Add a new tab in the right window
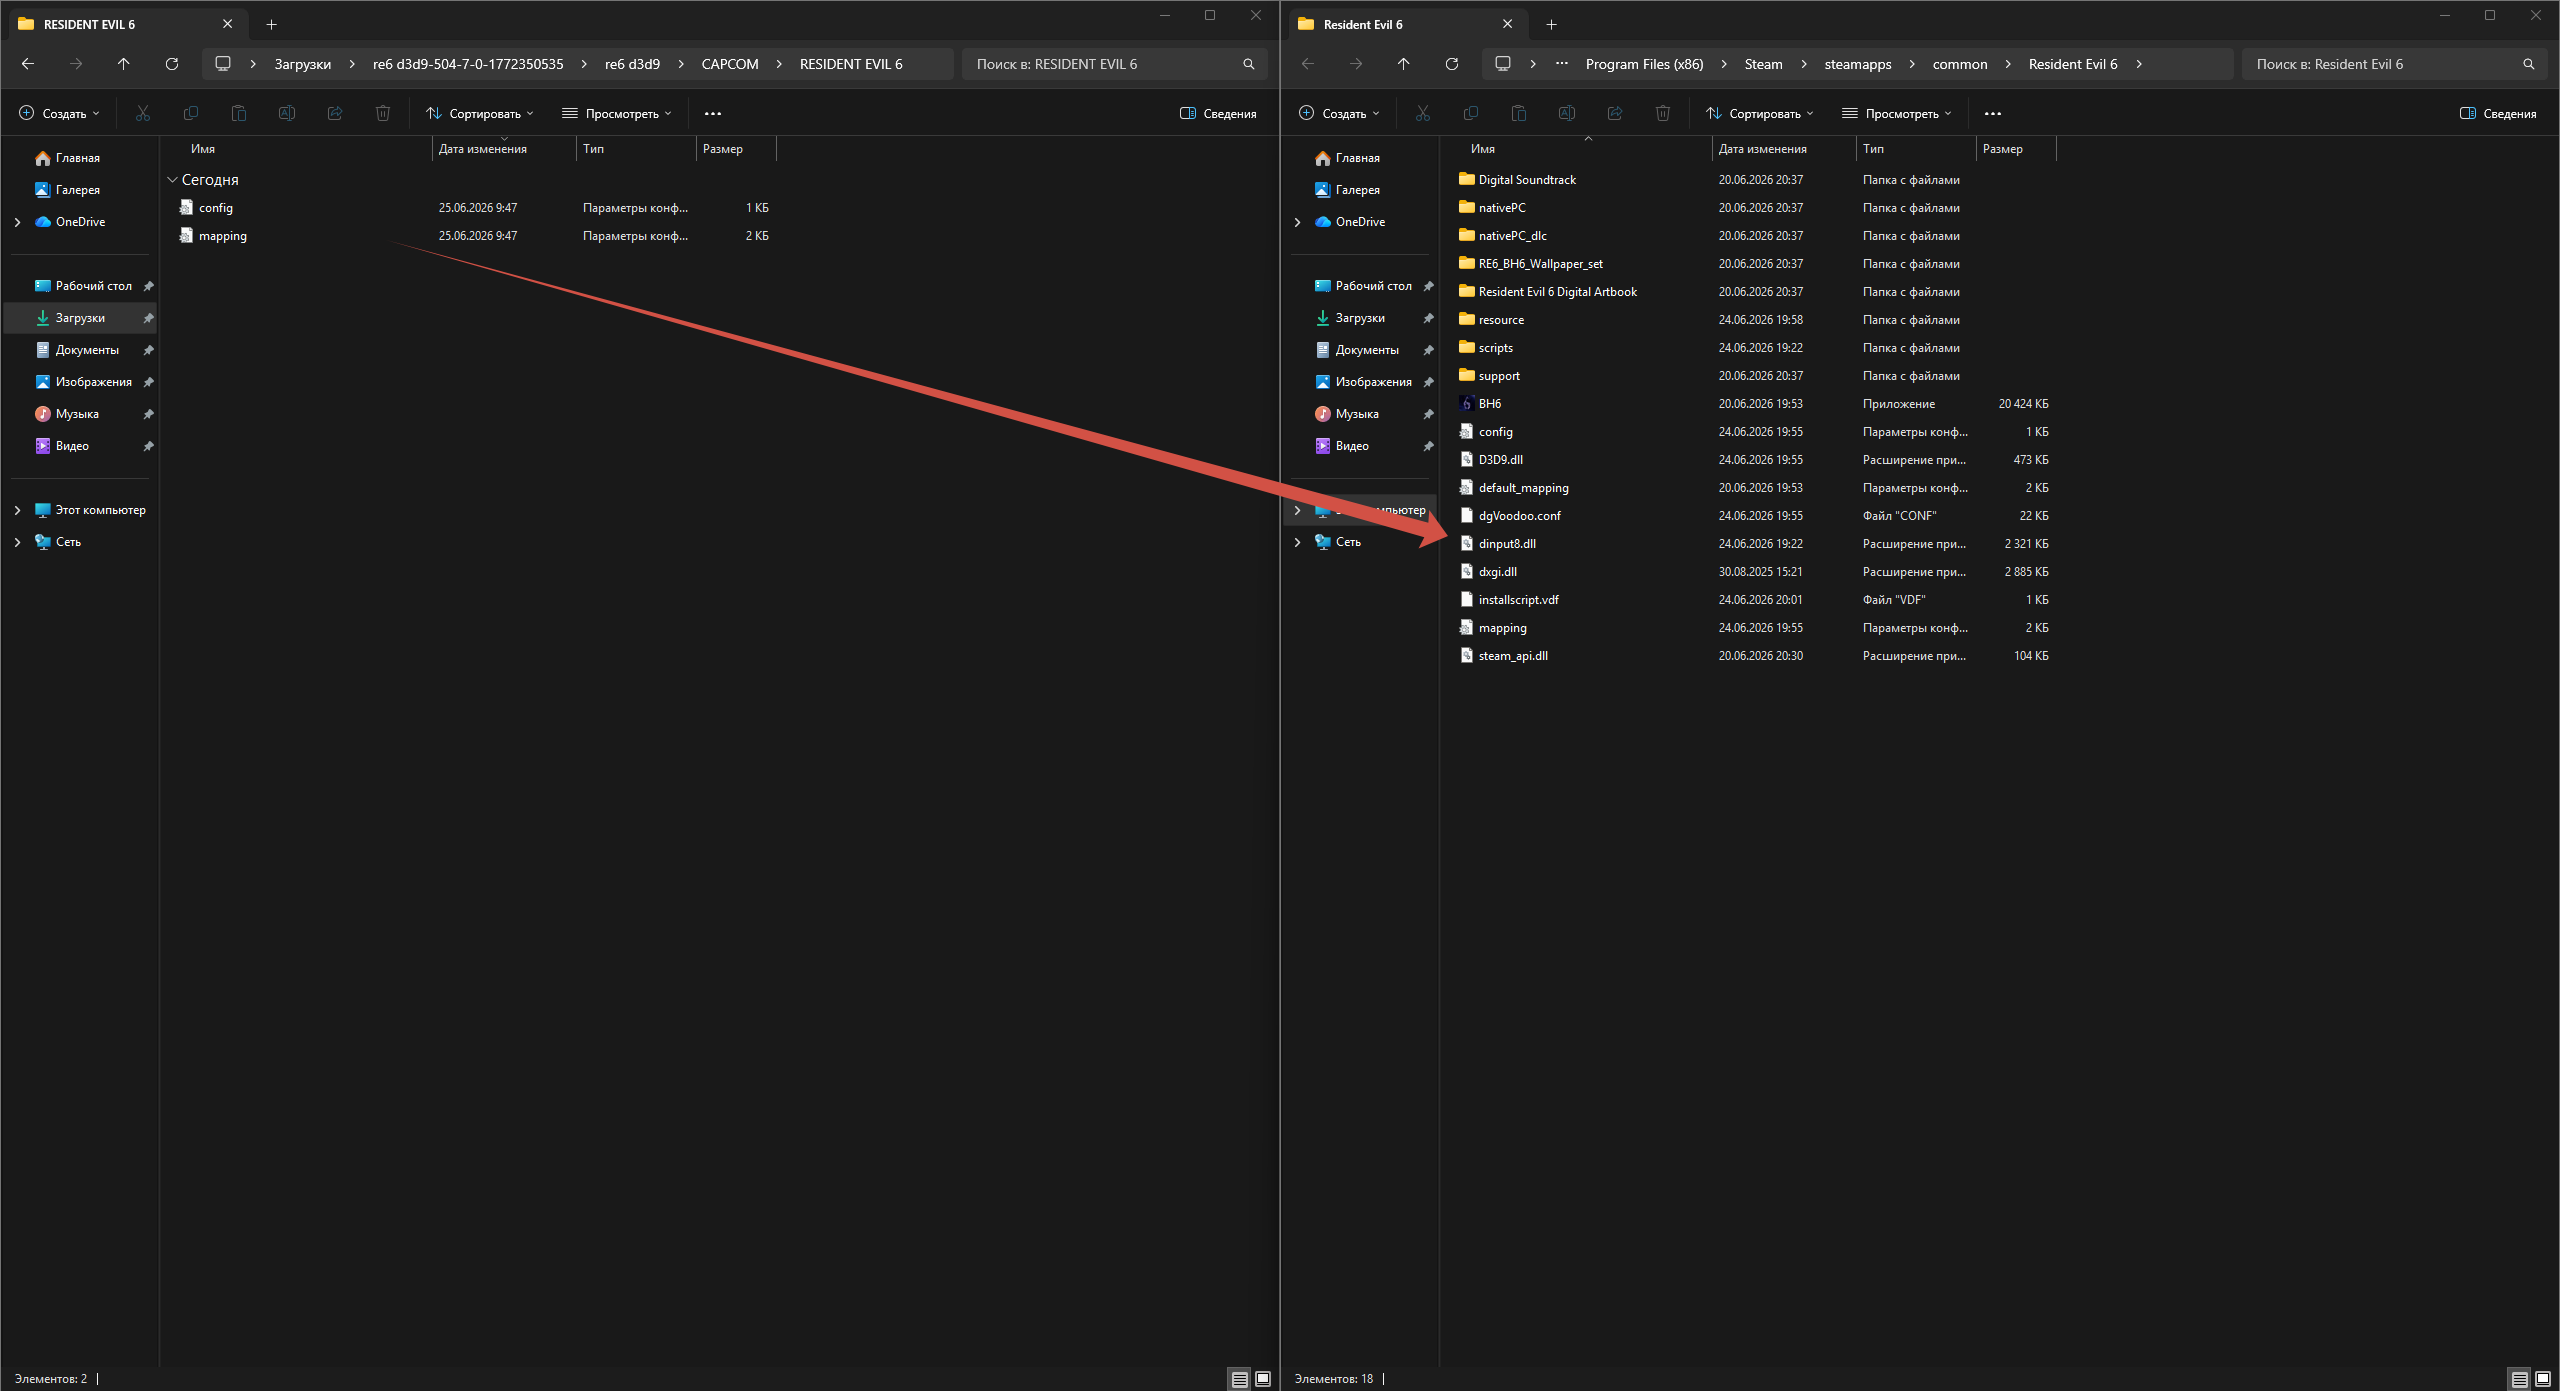 pyautogui.click(x=1551, y=24)
